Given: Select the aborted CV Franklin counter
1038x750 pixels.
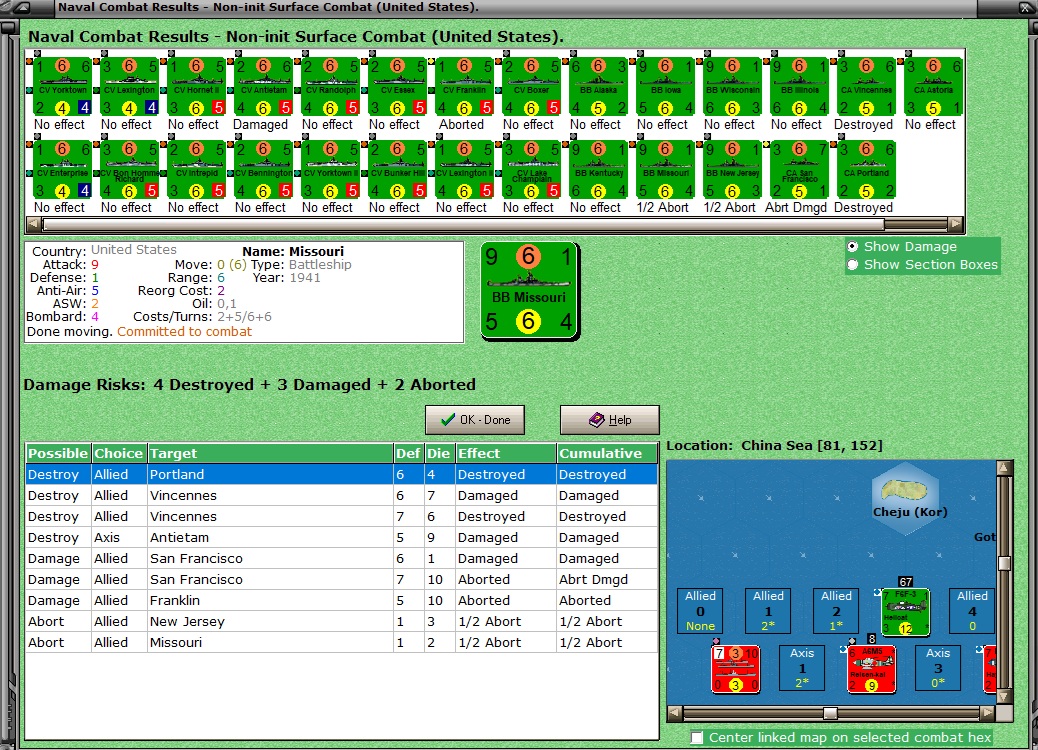Looking at the screenshot, I should click(x=464, y=87).
